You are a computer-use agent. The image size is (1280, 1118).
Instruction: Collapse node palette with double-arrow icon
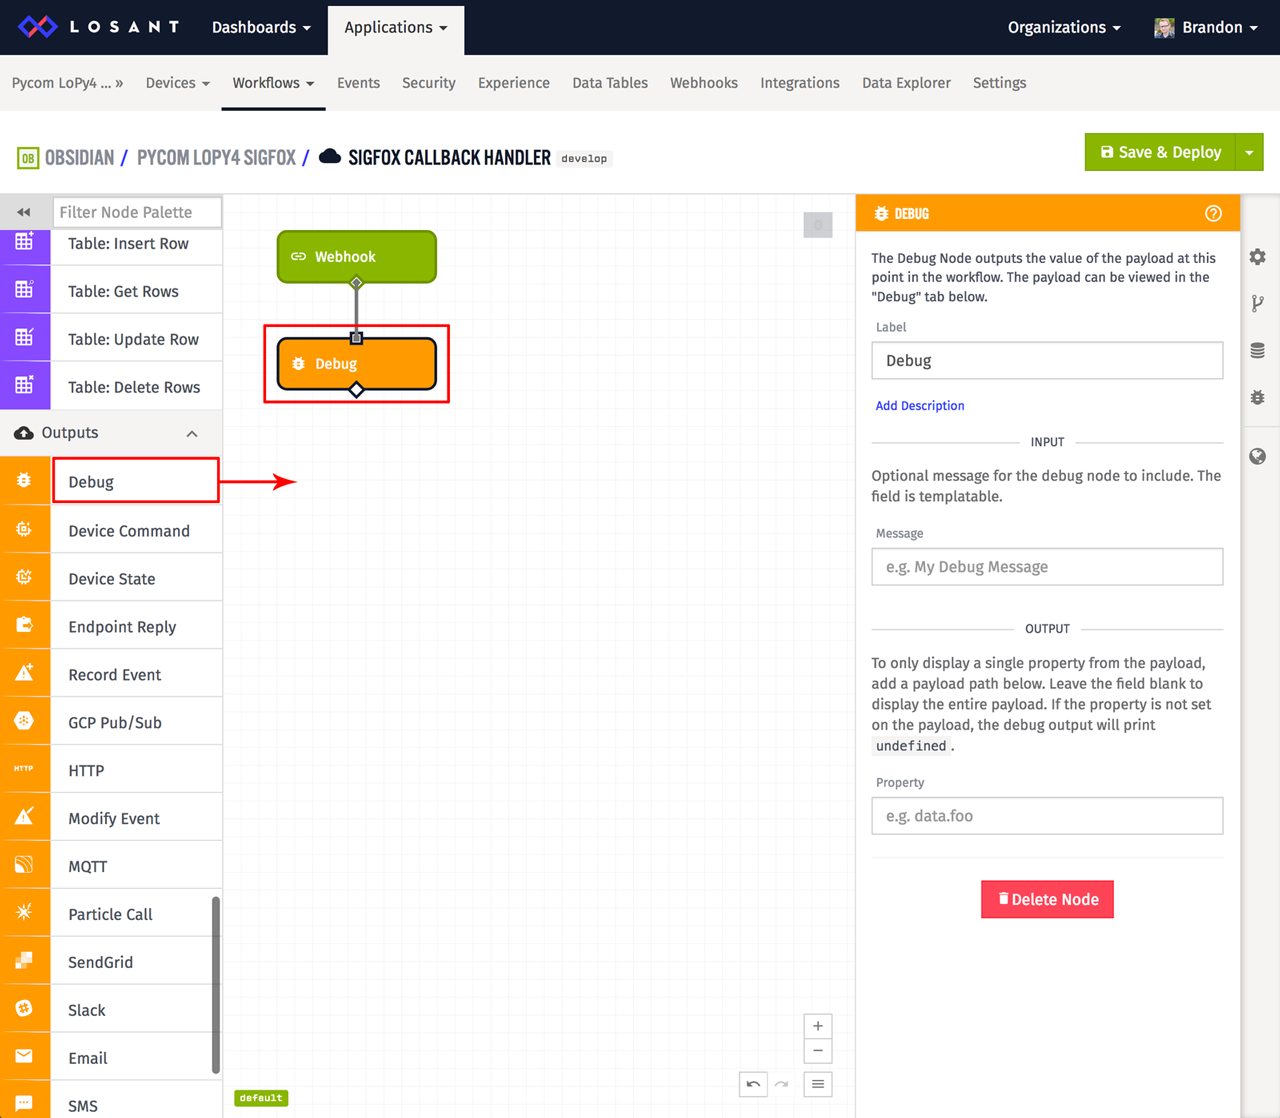point(24,212)
